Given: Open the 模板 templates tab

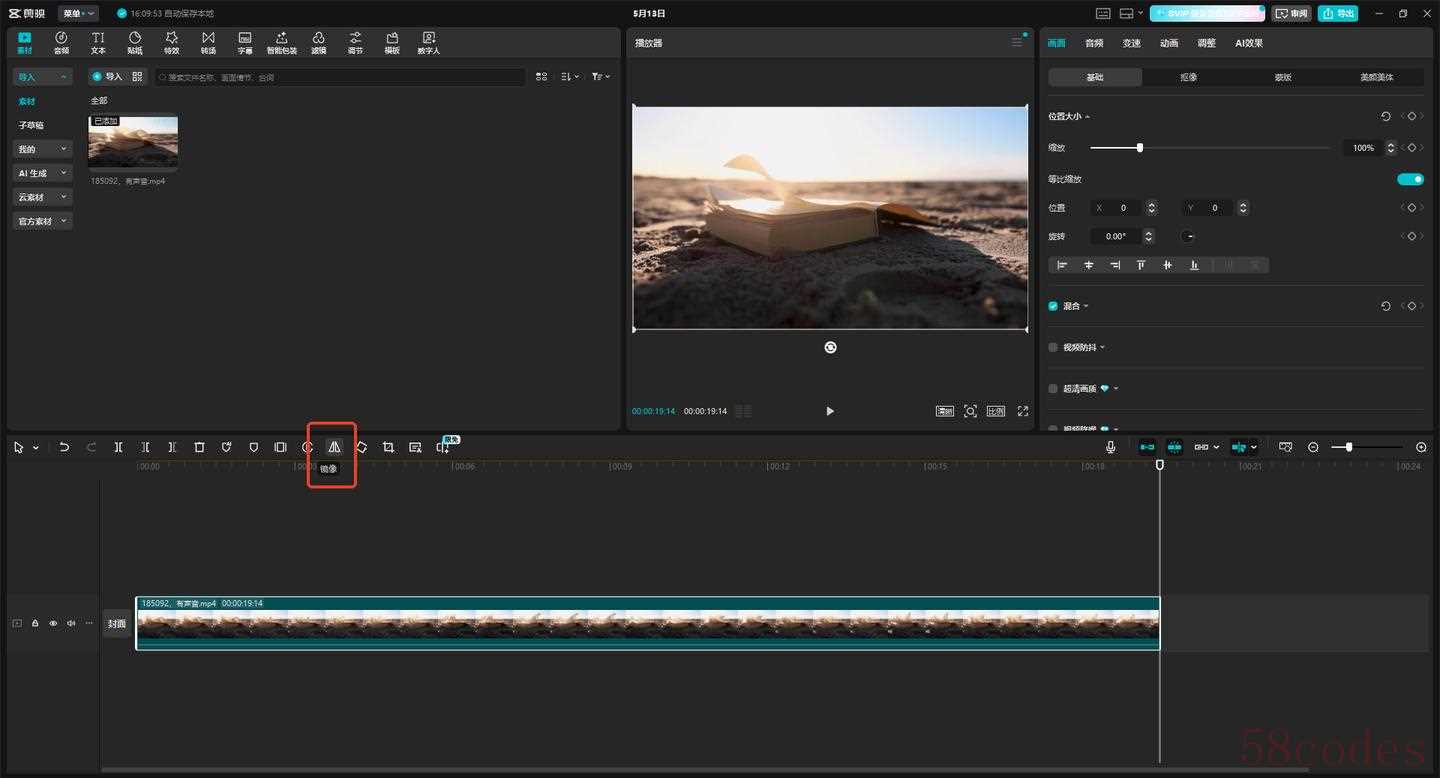Looking at the screenshot, I should click(392, 42).
